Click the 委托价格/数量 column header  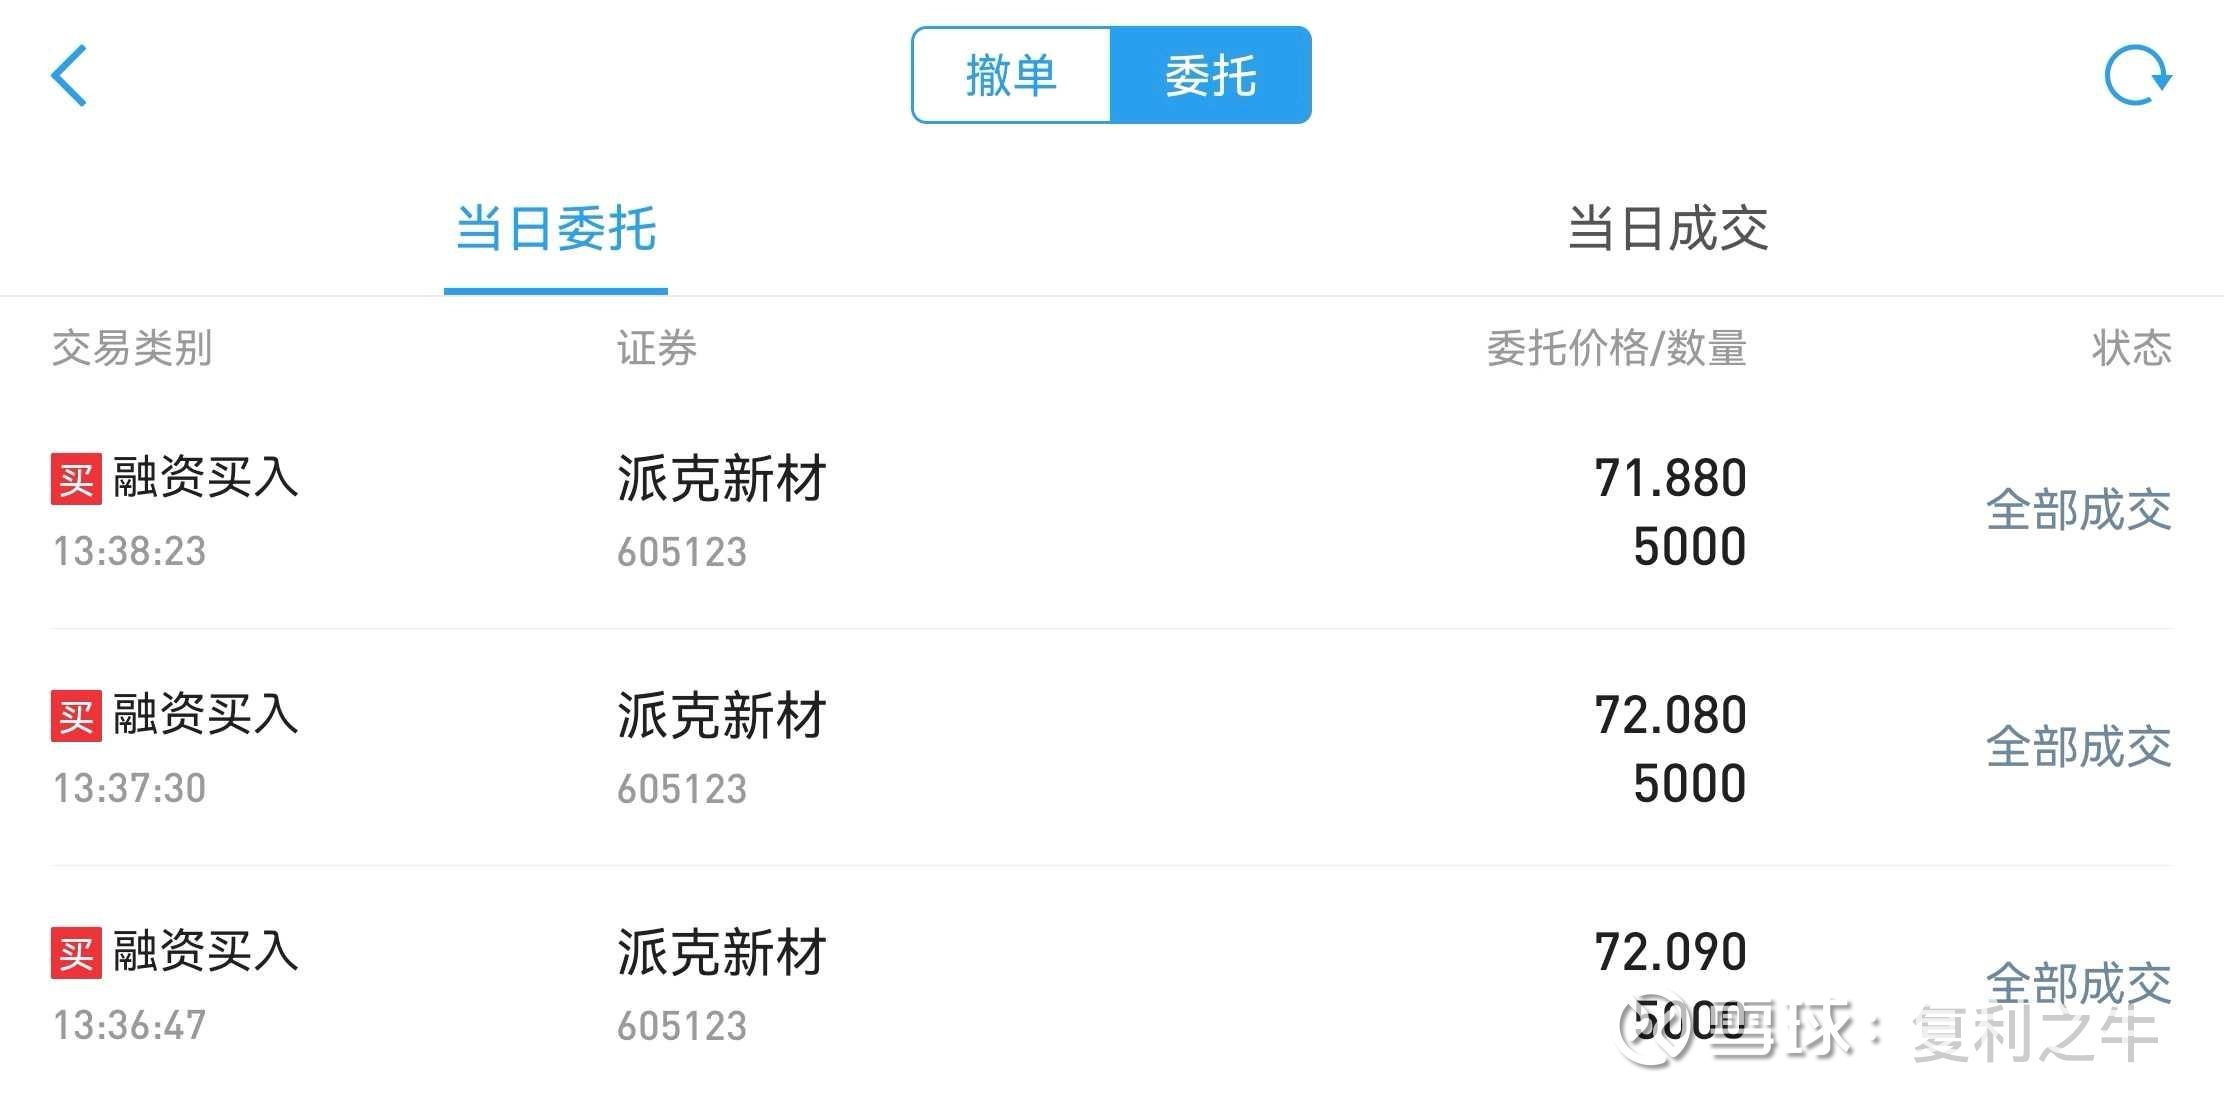pyautogui.click(x=1616, y=349)
